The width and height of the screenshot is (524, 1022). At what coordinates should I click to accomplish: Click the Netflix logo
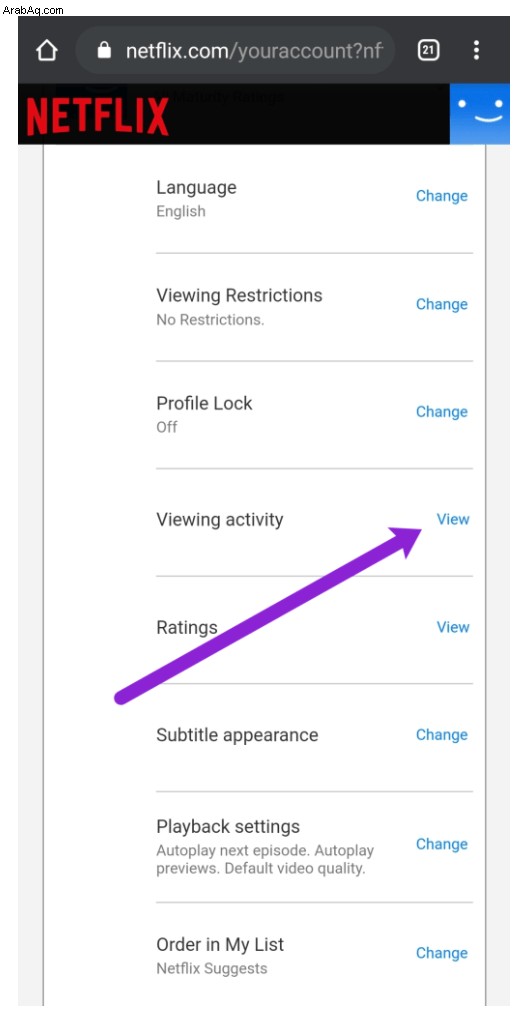coord(98,116)
